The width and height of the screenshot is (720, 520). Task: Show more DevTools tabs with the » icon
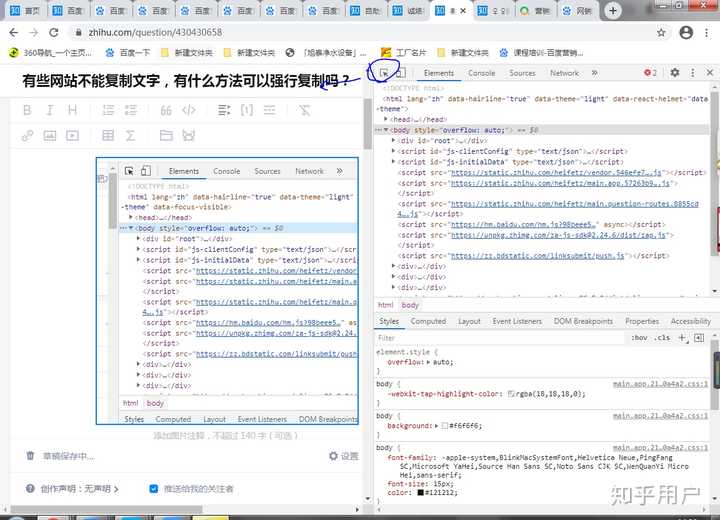pos(595,73)
